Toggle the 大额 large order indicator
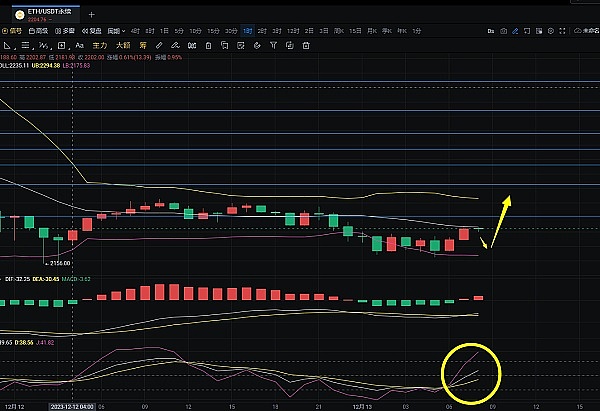Image resolution: width=600 pixels, height=411 pixels. (122, 44)
